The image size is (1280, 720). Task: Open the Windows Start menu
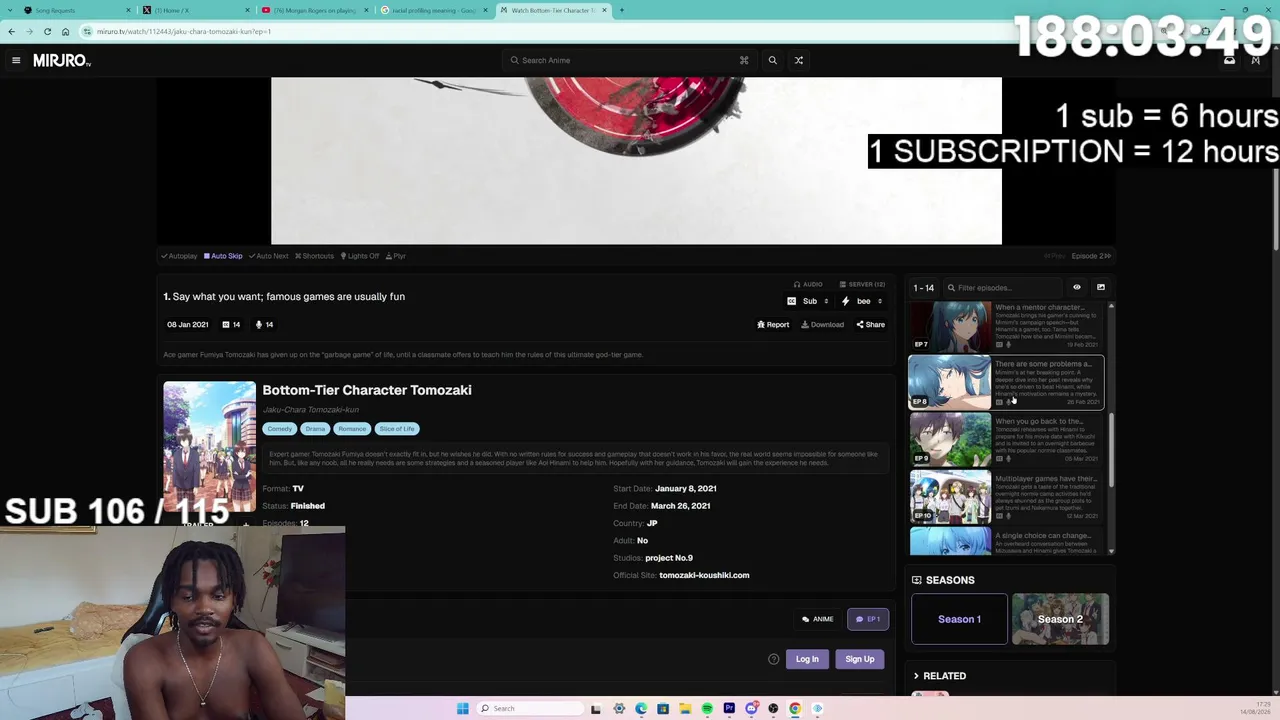coord(463,709)
